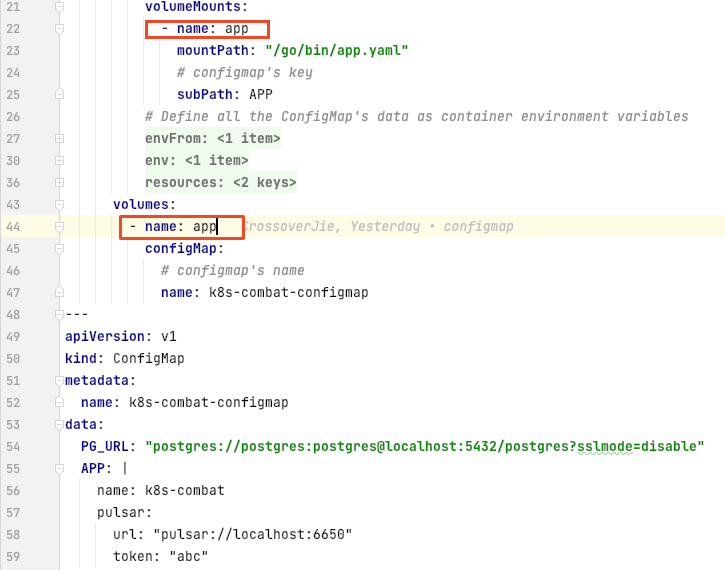Click value 'k8s-combat-configmap' on line 47
The image size is (725, 570).
(289, 292)
